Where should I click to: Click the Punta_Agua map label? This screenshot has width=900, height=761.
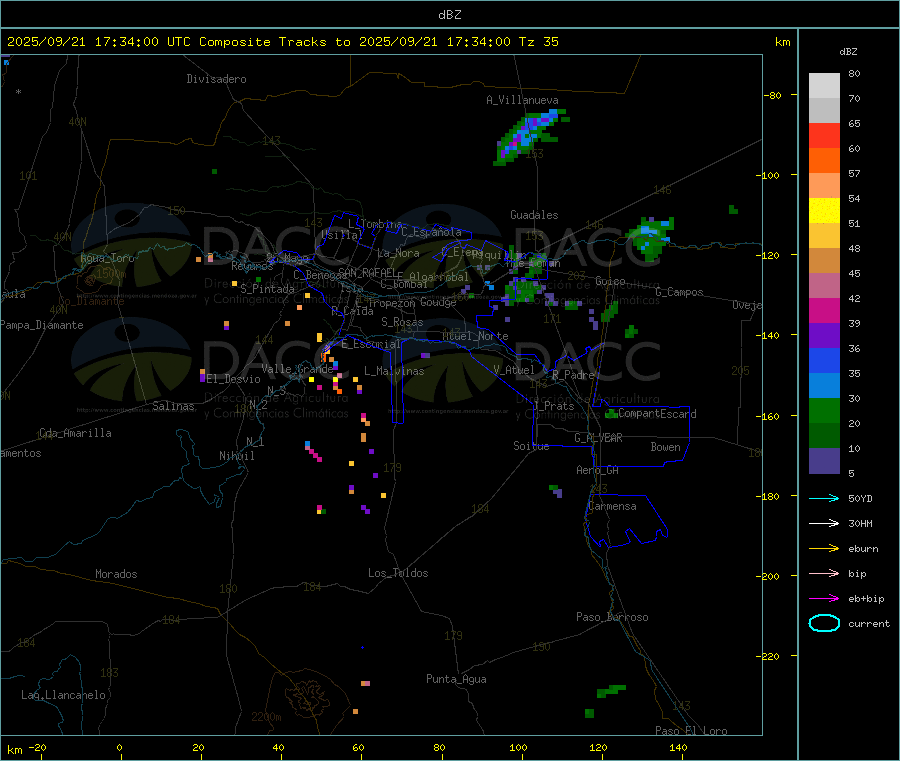tap(456, 679)
